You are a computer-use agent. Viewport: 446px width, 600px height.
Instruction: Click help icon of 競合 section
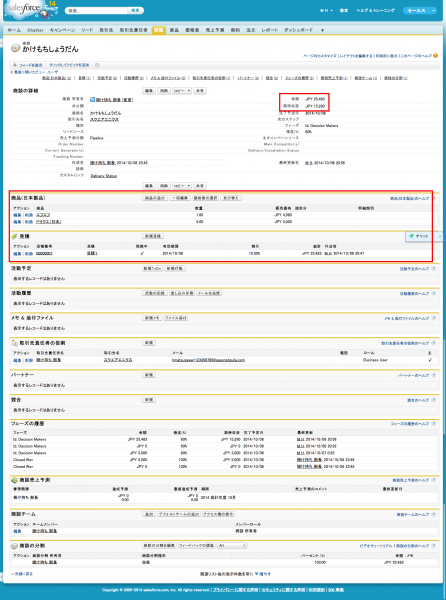point(434,400)
